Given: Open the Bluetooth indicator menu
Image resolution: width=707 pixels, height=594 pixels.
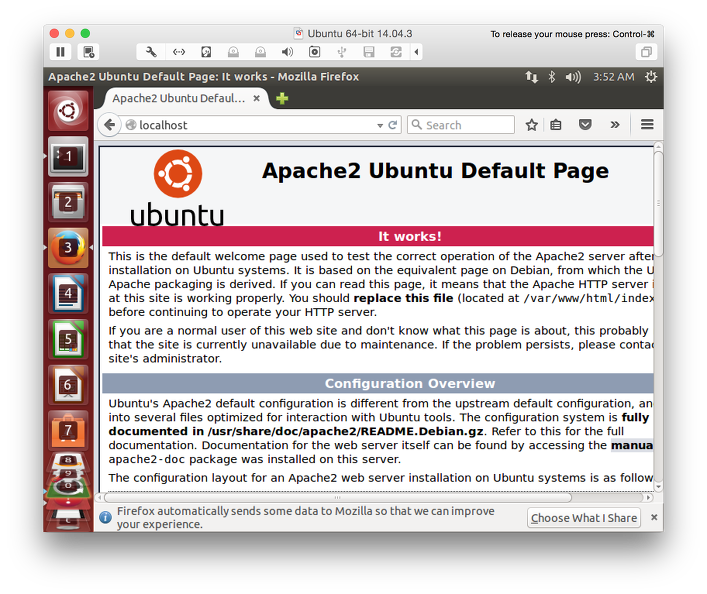Looking at the screenshot, I should (x=551, y=77).
